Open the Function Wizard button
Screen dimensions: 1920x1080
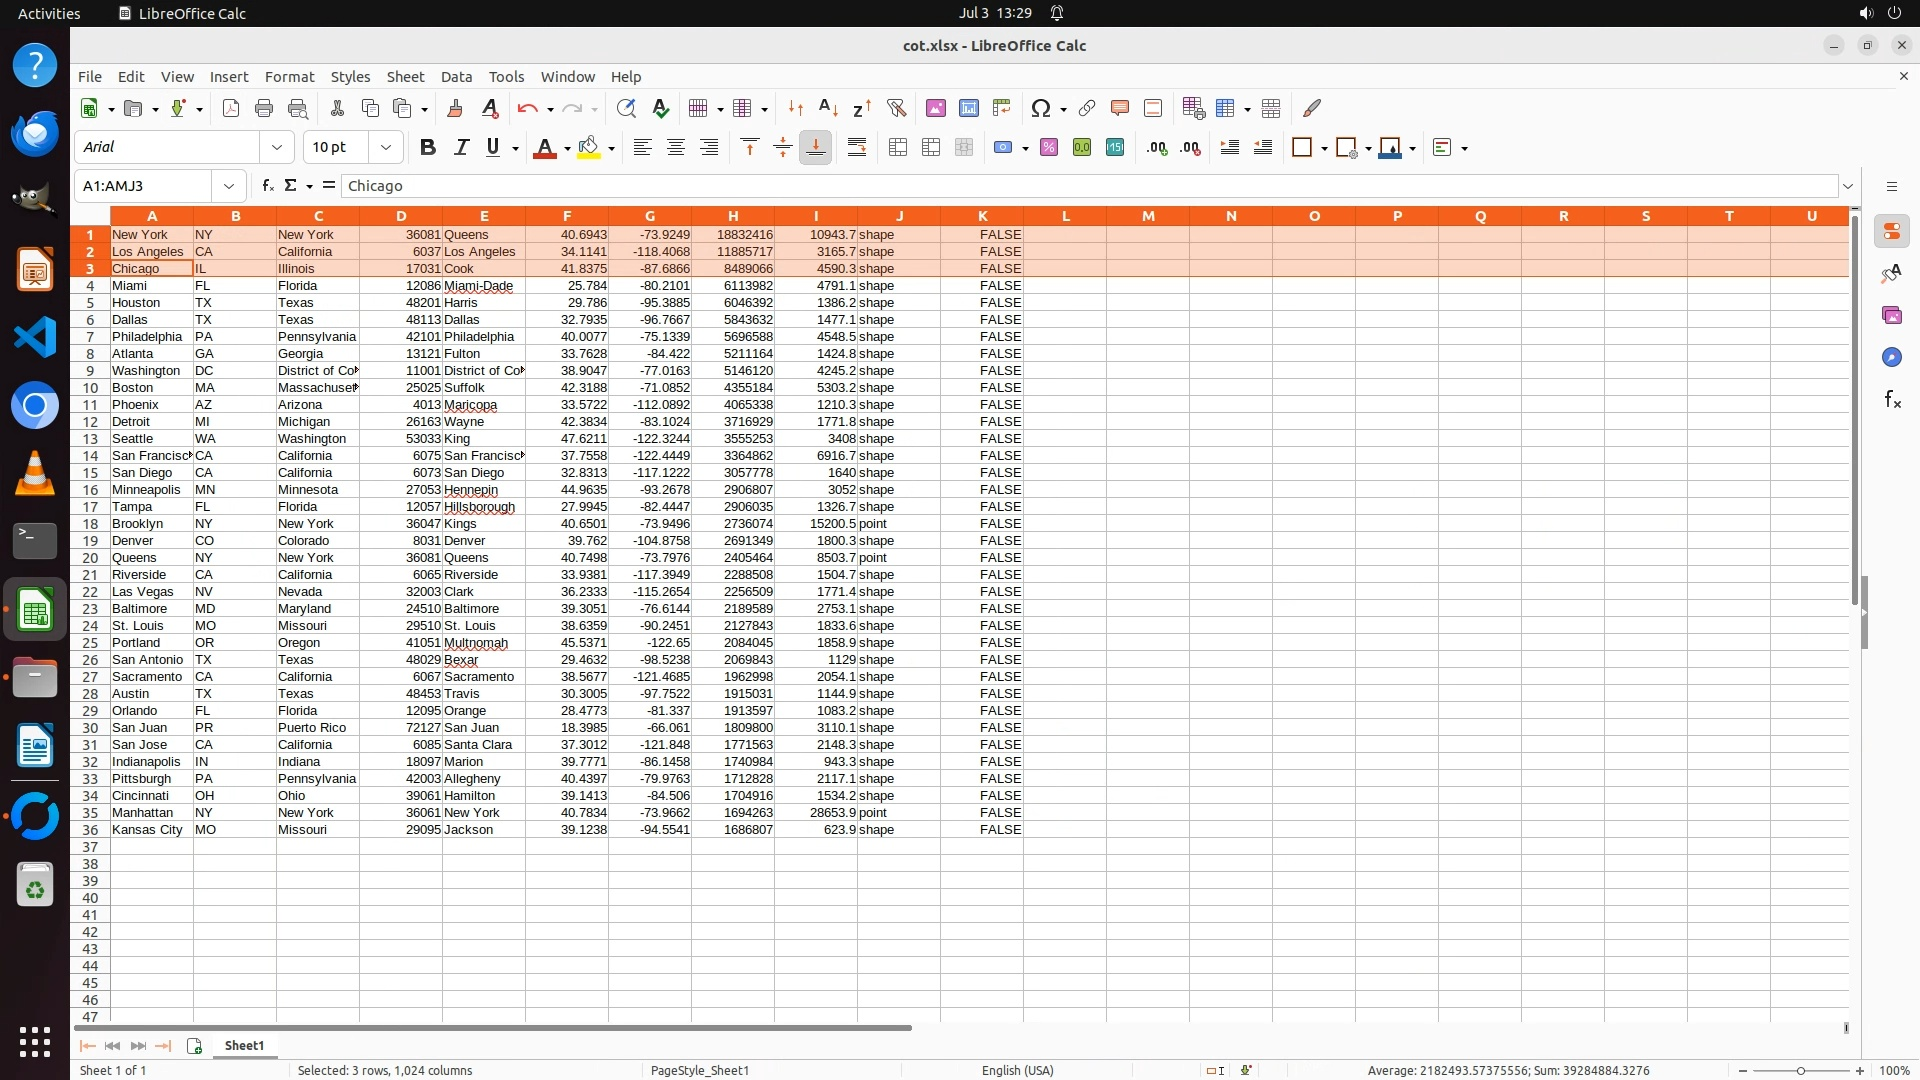pos(267,185)
